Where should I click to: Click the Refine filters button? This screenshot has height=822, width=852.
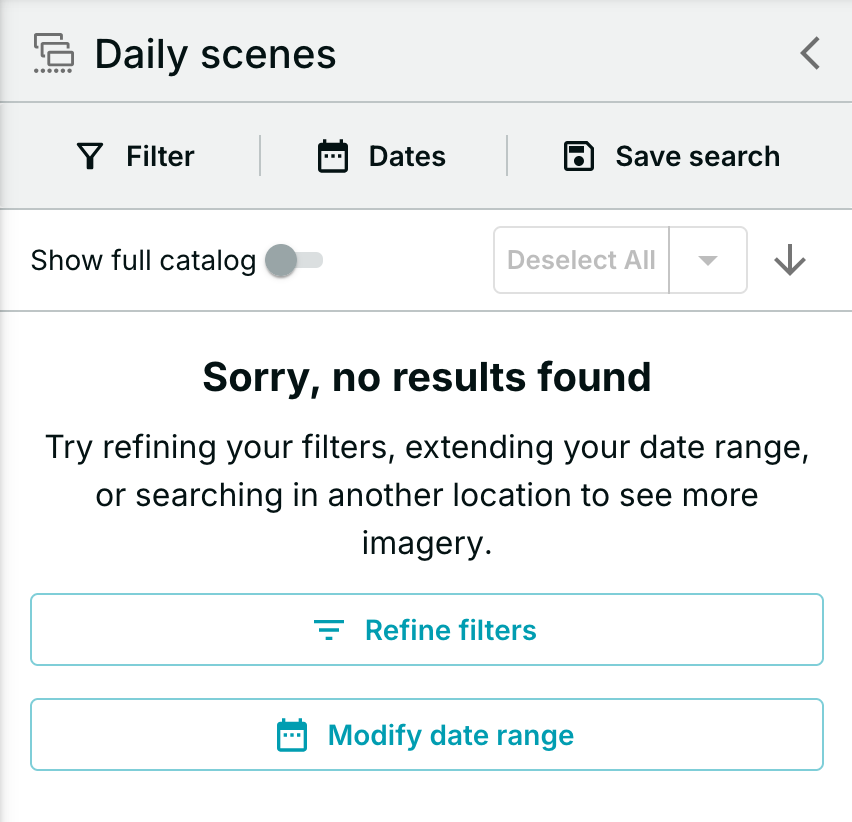(427, 630)
